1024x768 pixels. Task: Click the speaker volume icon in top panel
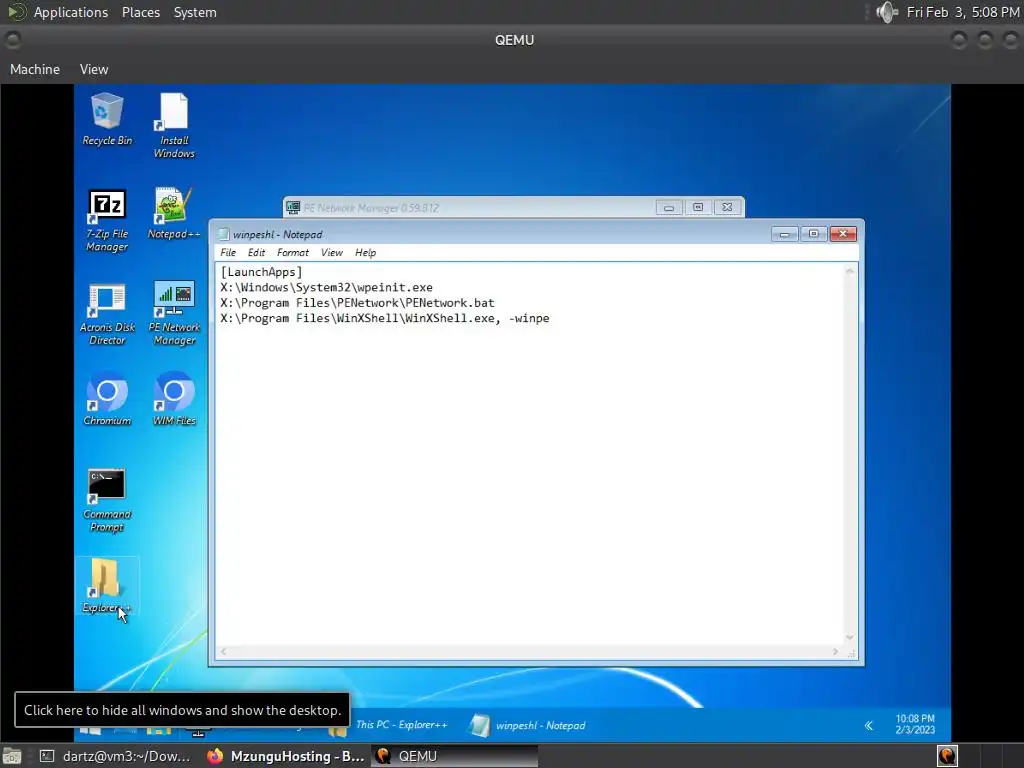(x=887, y=12)
